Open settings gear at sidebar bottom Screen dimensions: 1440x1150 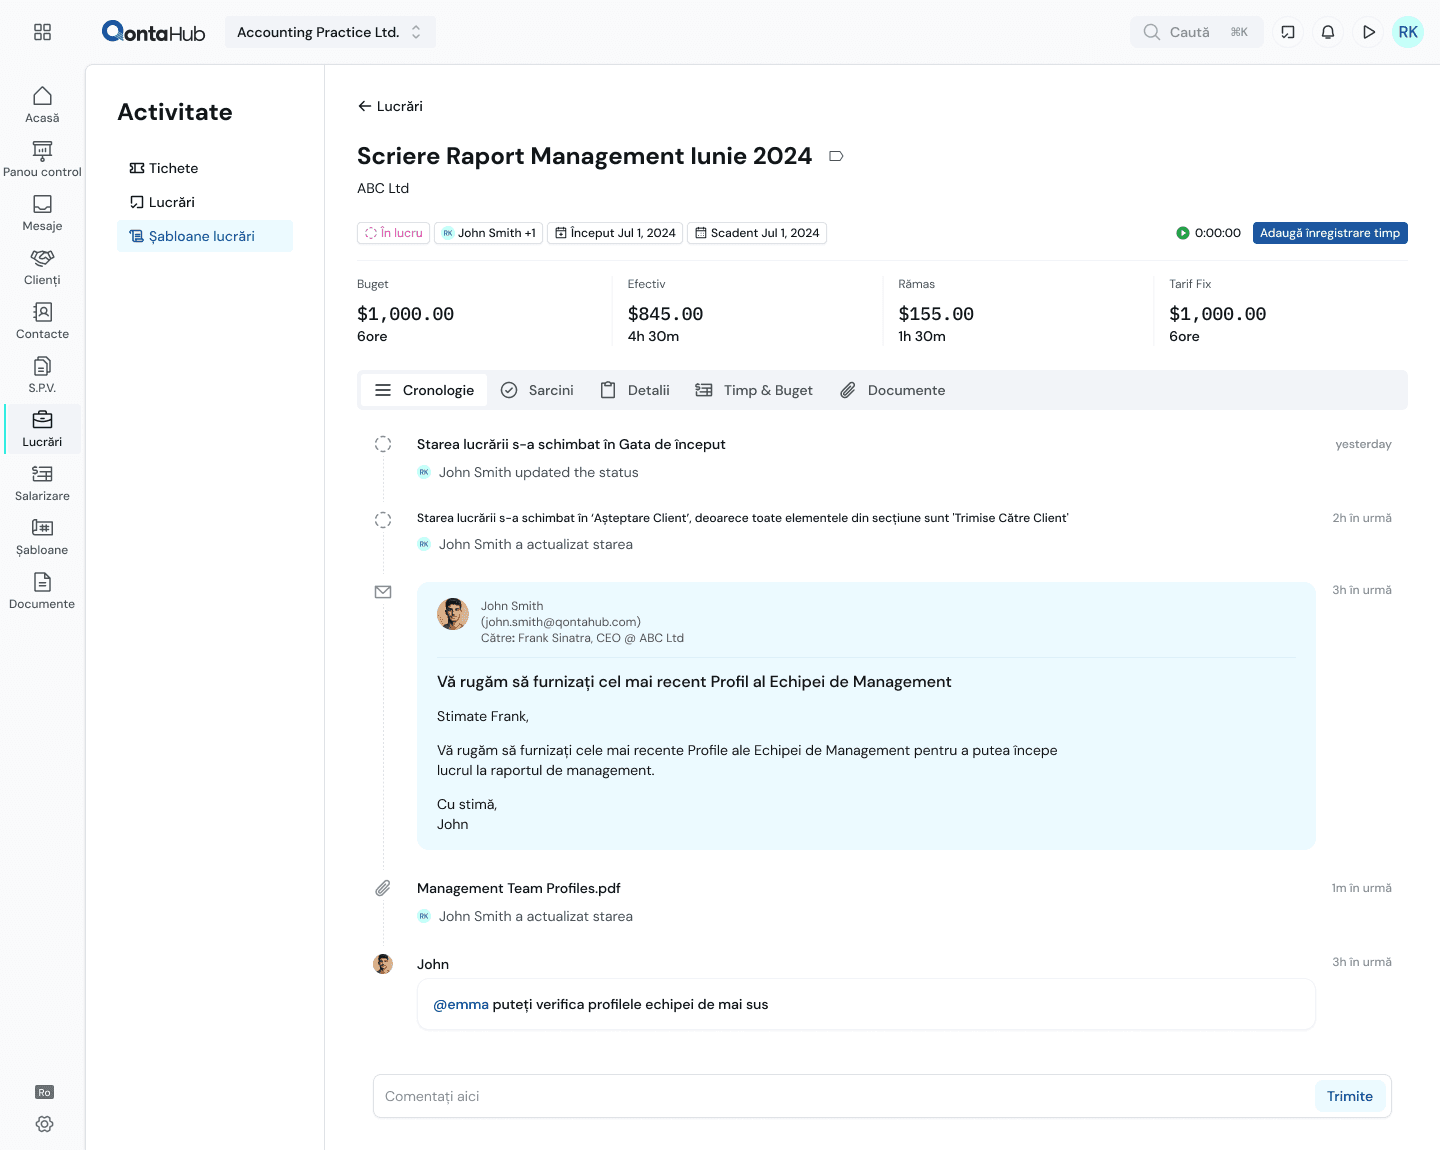click(x=44, y=1124)
